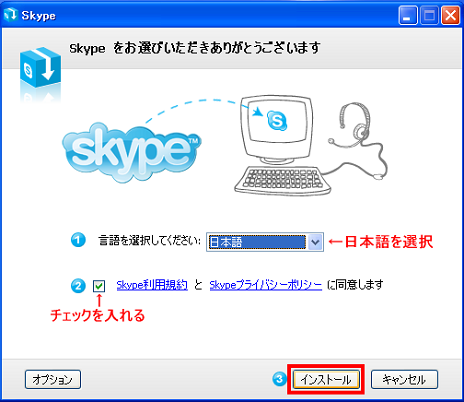
Task: Click the keyboard illustration
Action: tap(283, 181)
